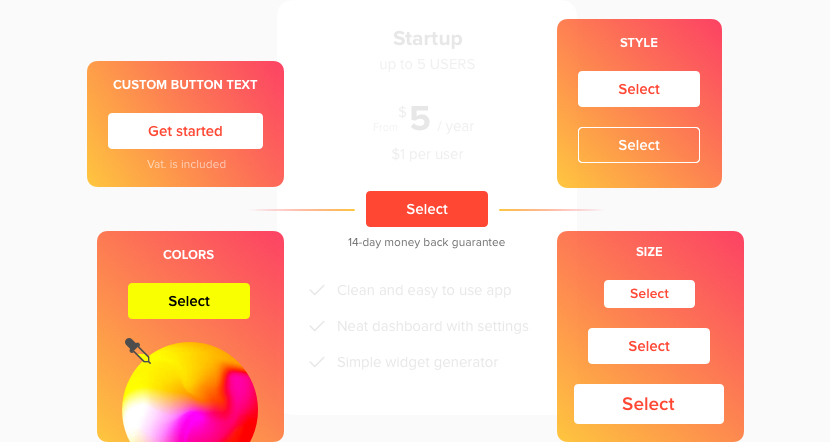Click the eyedropper color picker icon
Viewport: 830px width, 442px height.
[137, 350]
